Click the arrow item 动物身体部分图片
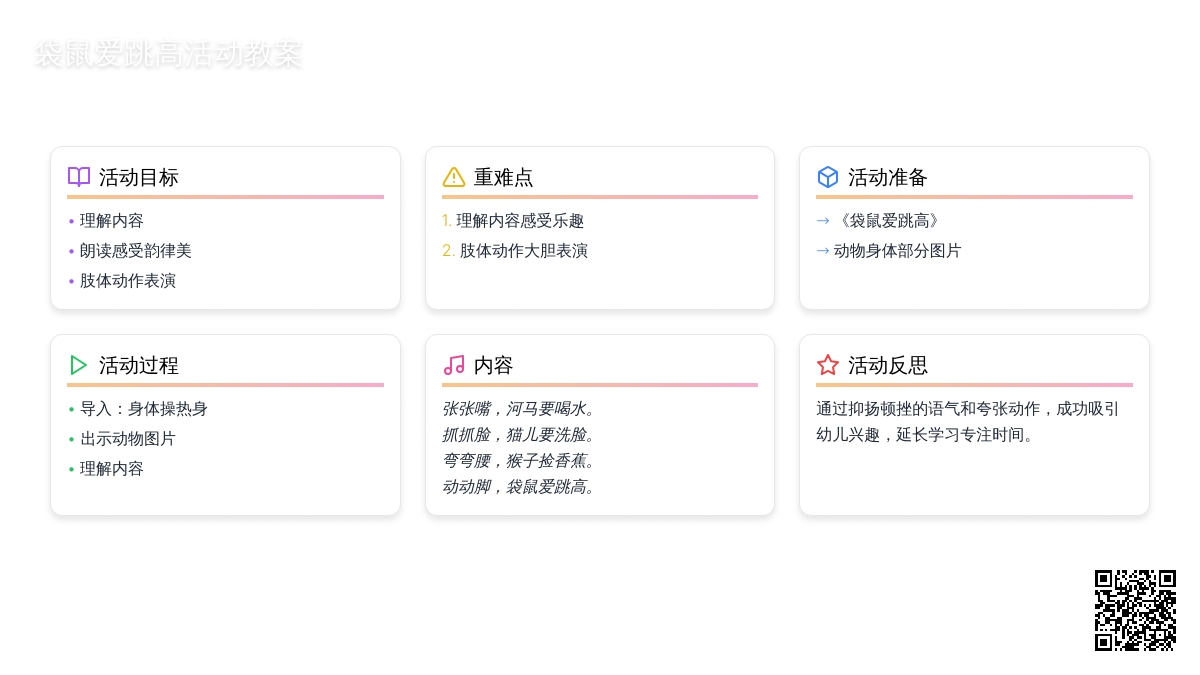1200x675 pixels. (889, 251)
